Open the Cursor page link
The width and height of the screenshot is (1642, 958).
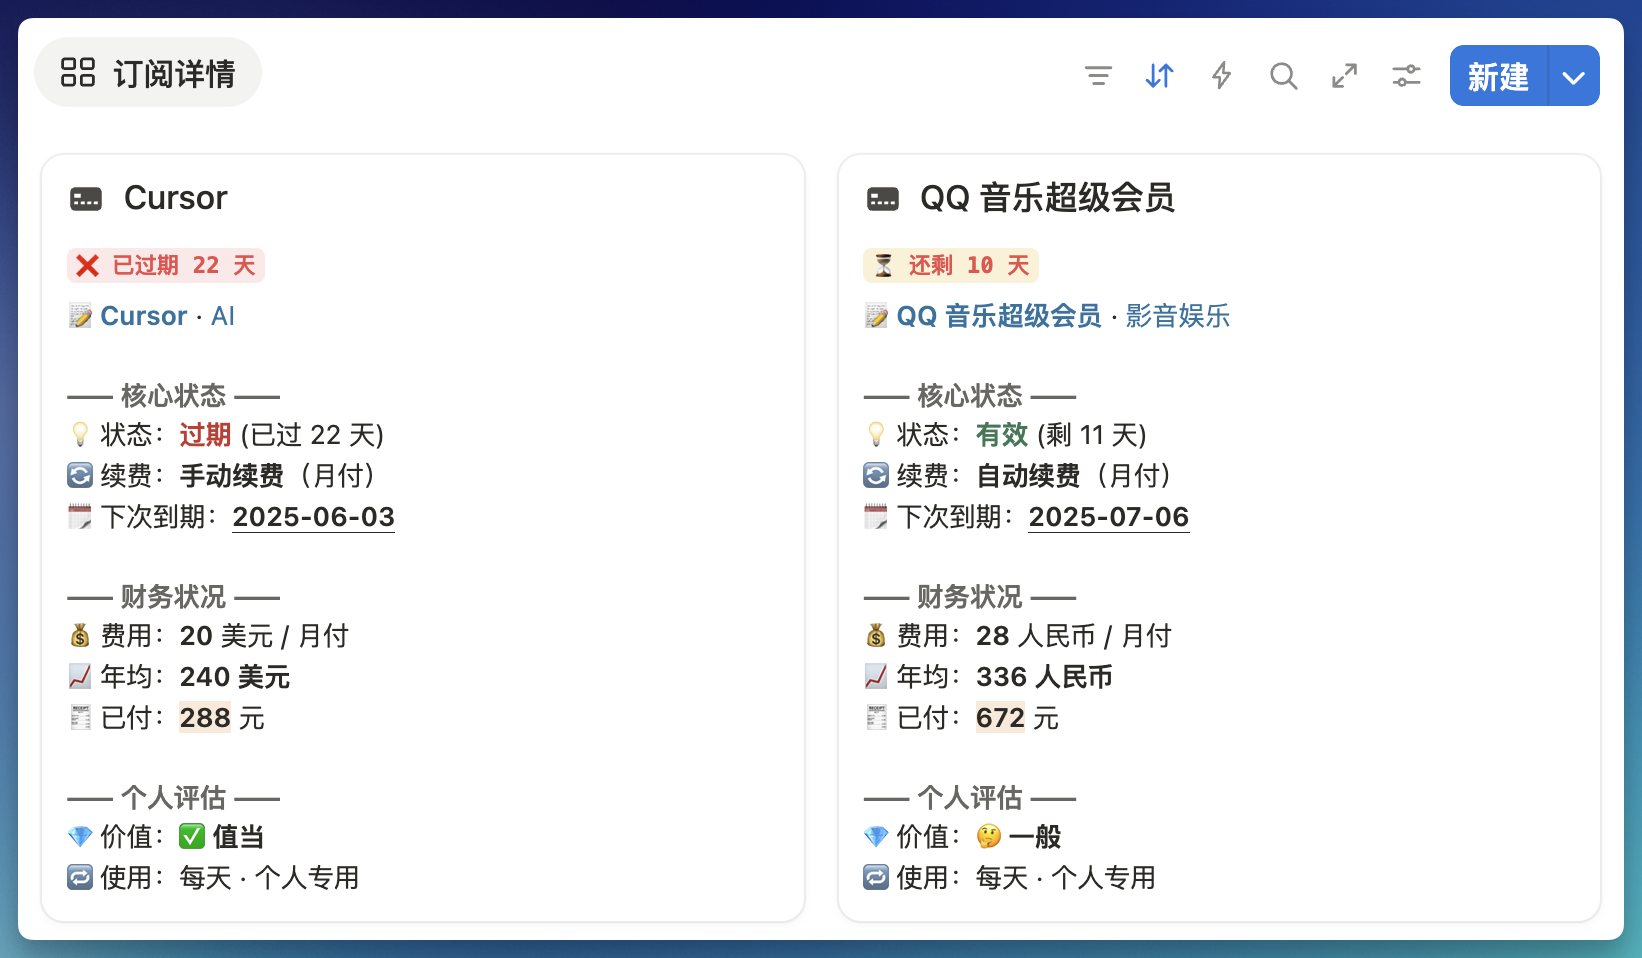tap(144, 316)
